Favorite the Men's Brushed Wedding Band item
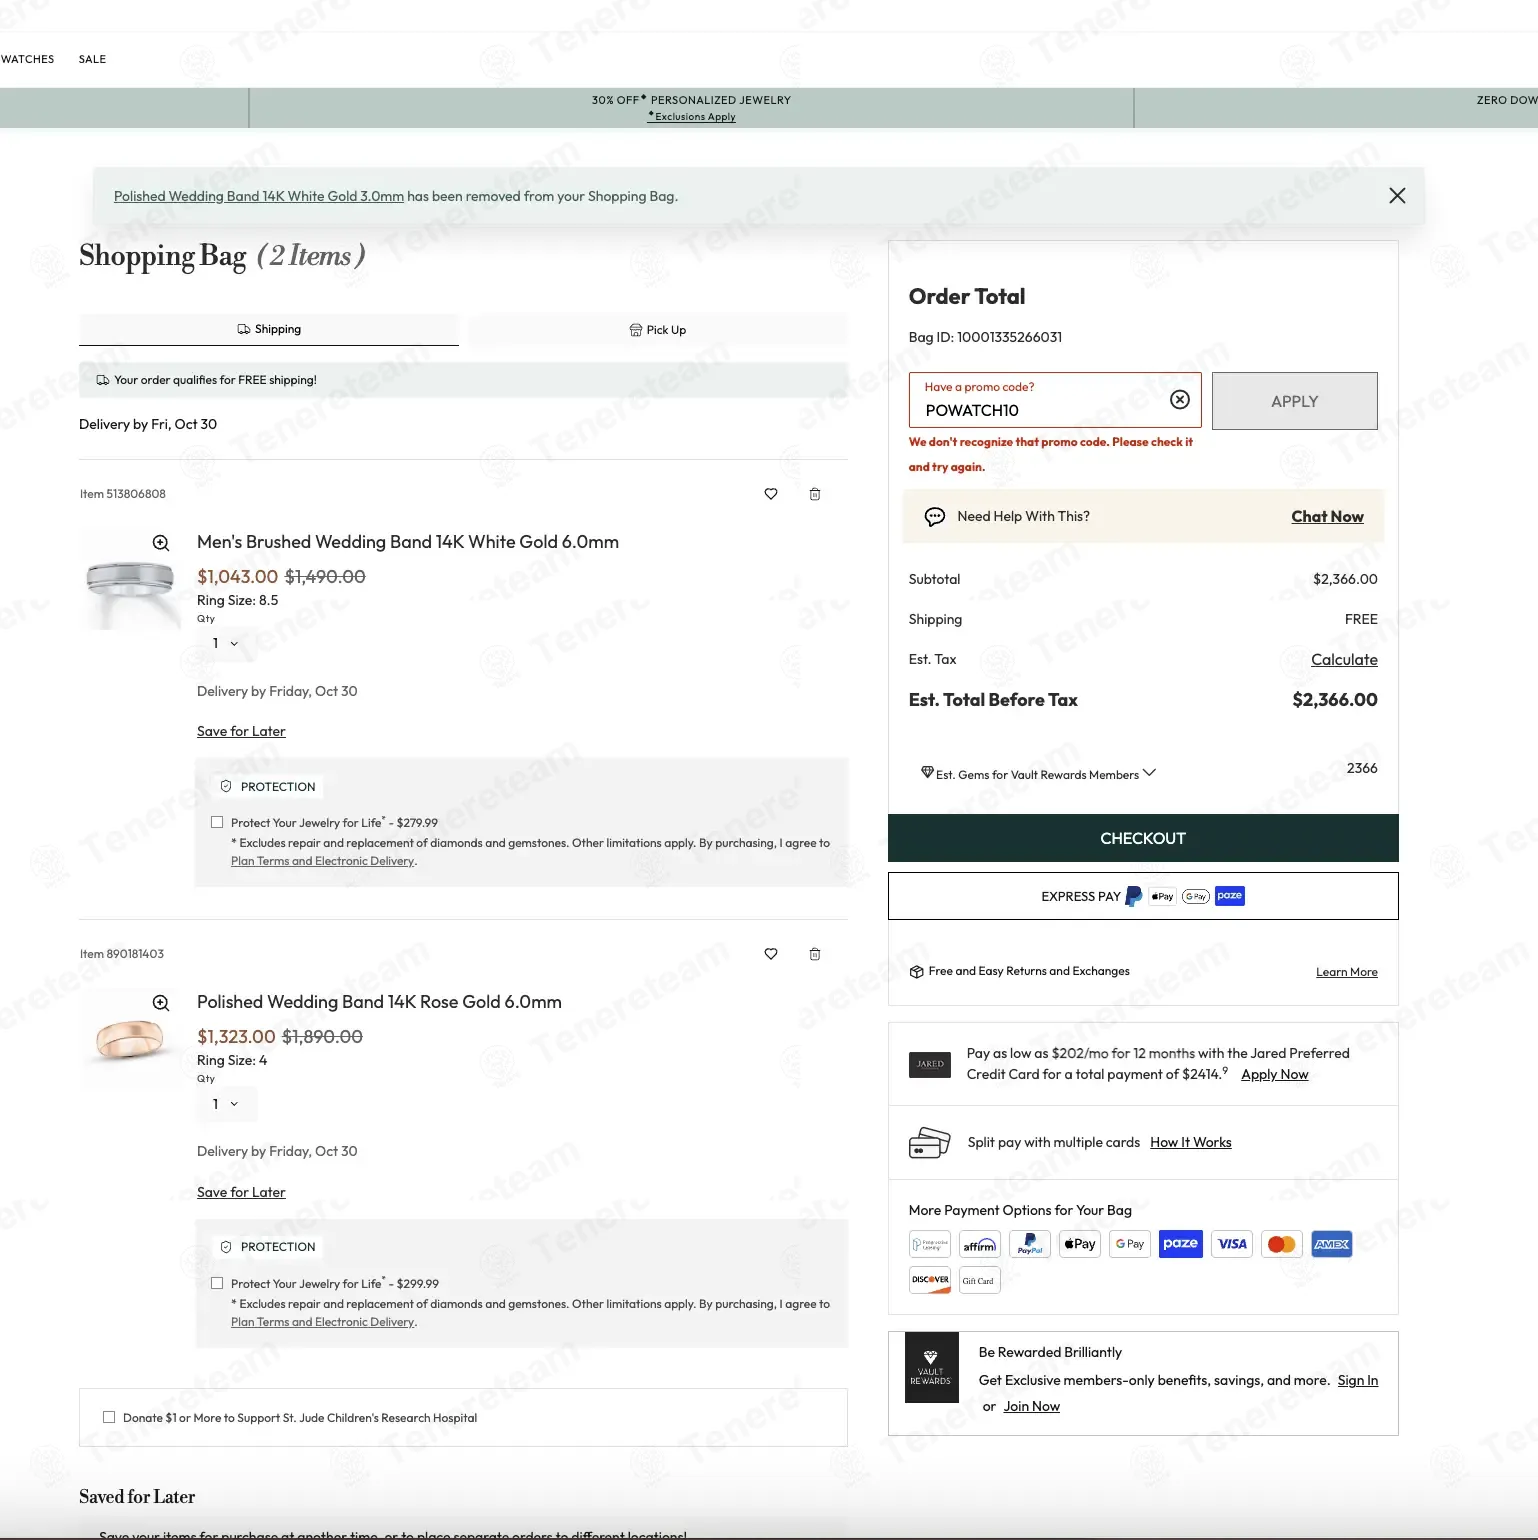The width and height of the screenshot is (1538, 1540). point(771,494)
